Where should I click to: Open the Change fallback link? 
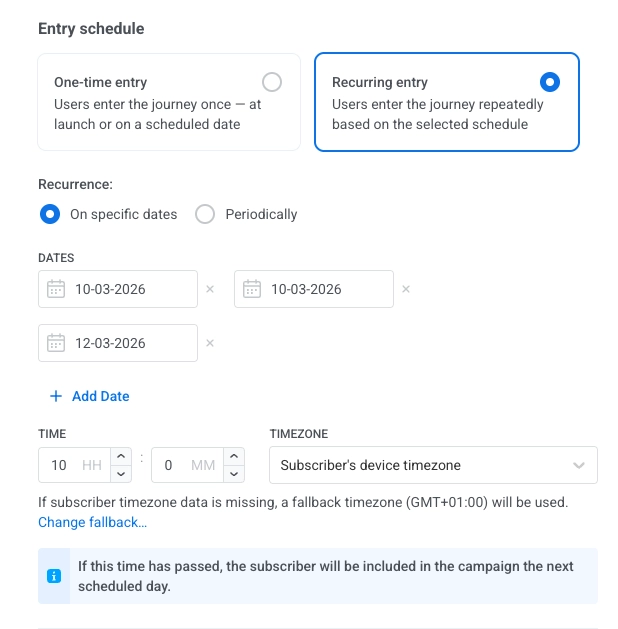(92, 522)
